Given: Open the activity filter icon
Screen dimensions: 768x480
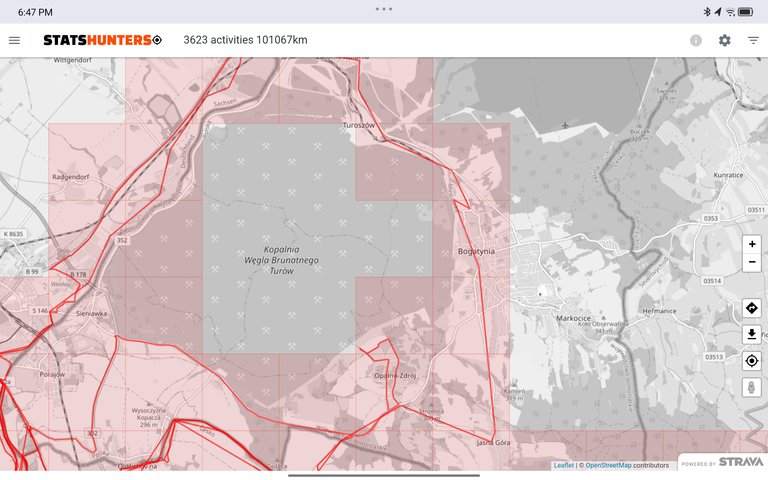Looking at the screenshot, I should pos(753,40).
